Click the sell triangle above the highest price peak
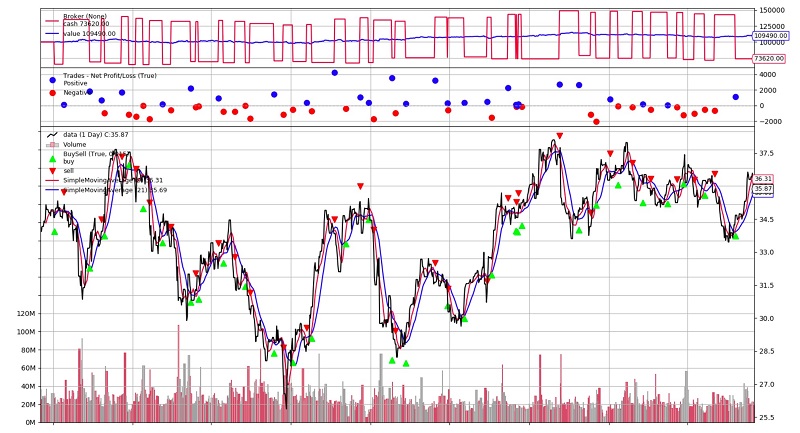 (x=560, y=136)
